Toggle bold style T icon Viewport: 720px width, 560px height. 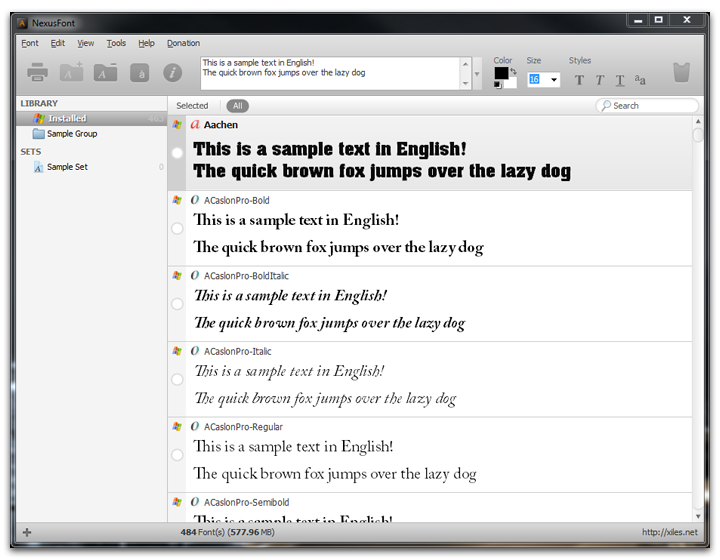(579, 80)
